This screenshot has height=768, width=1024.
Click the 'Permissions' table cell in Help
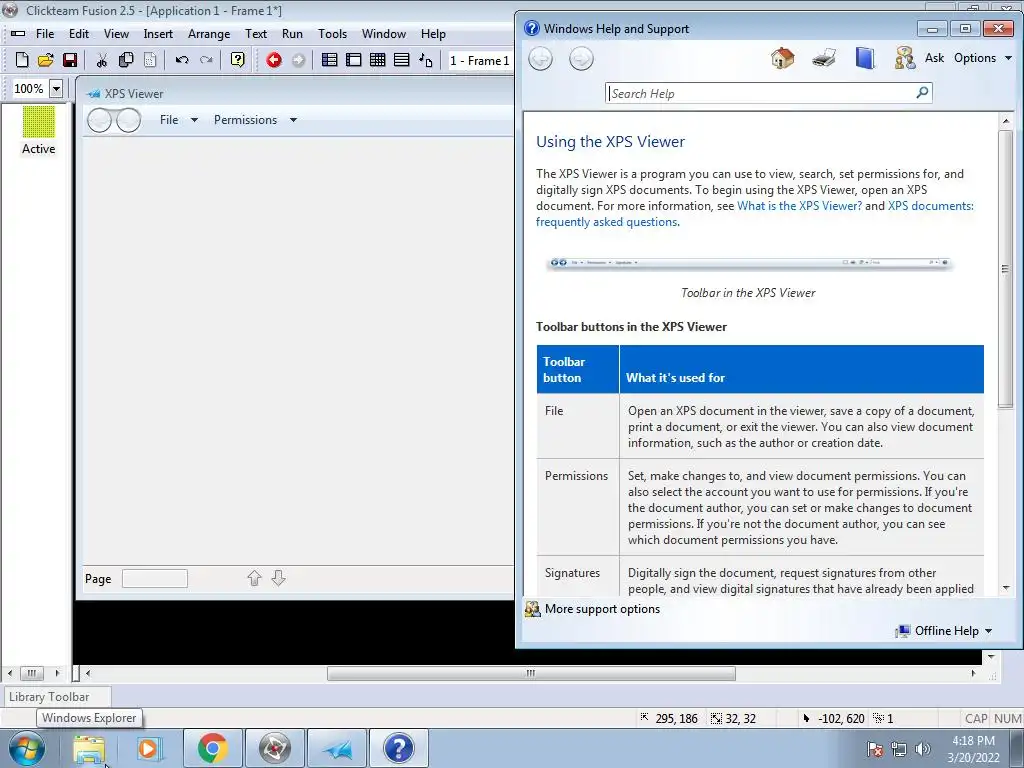click(578, 507)
